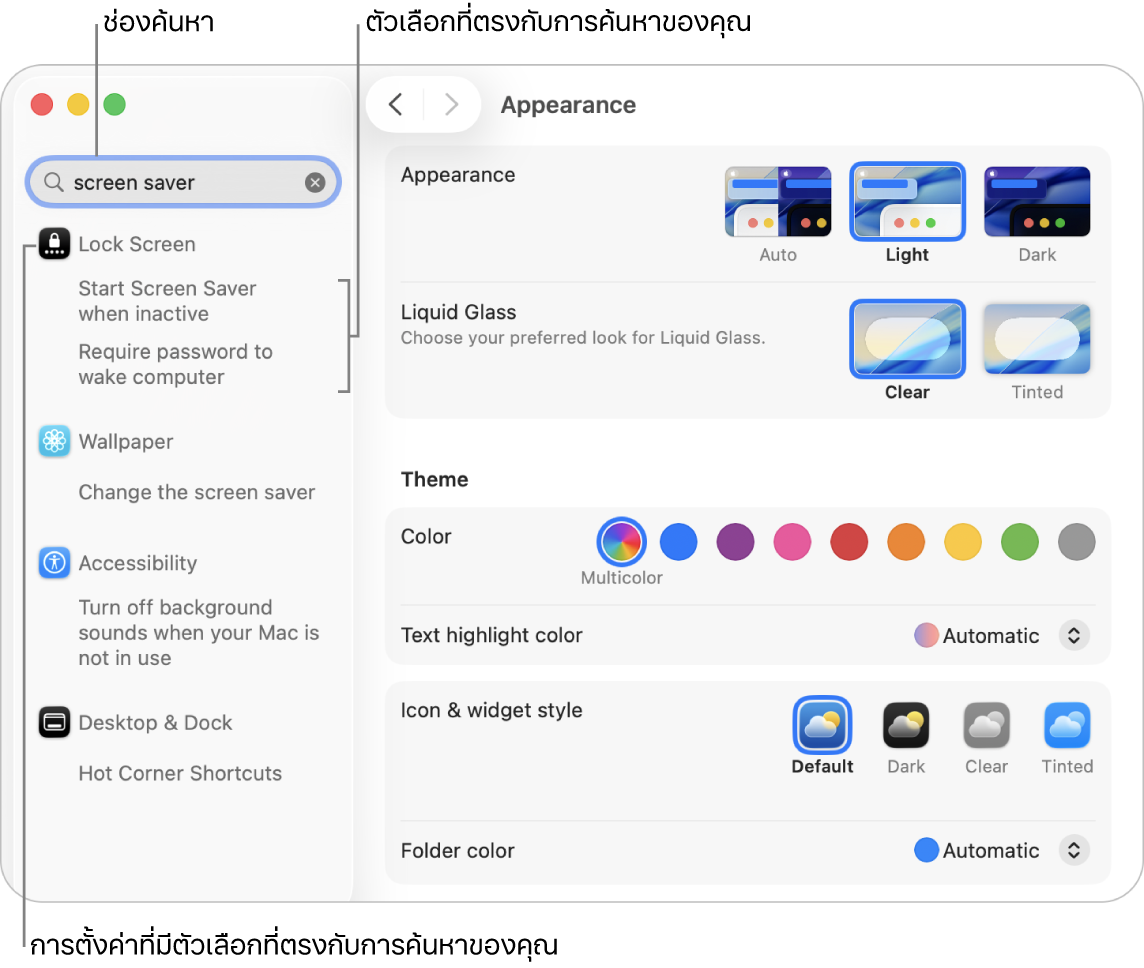The width and height of the screenshot is (1144, 968).
Task: Pick the purple theme color
Action: tap(735, 542)
